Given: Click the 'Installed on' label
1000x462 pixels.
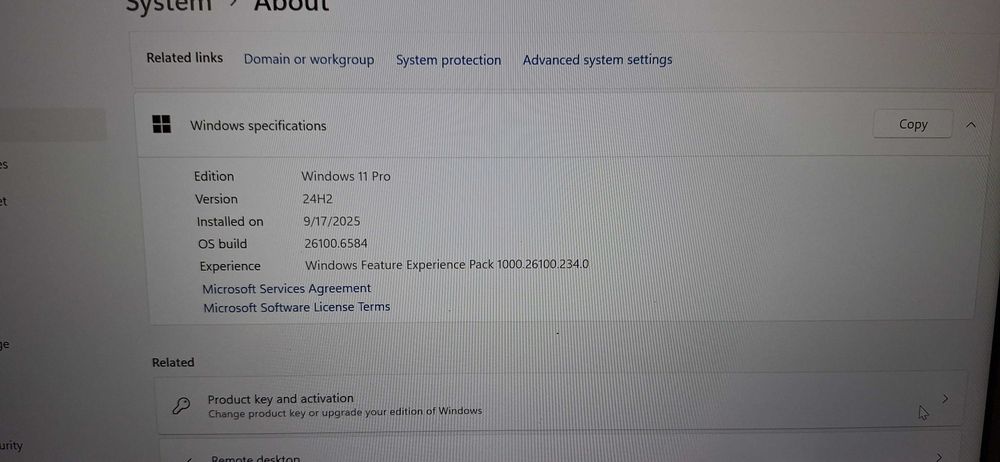Looking at the screenshot, I should [x=230, y=222].
